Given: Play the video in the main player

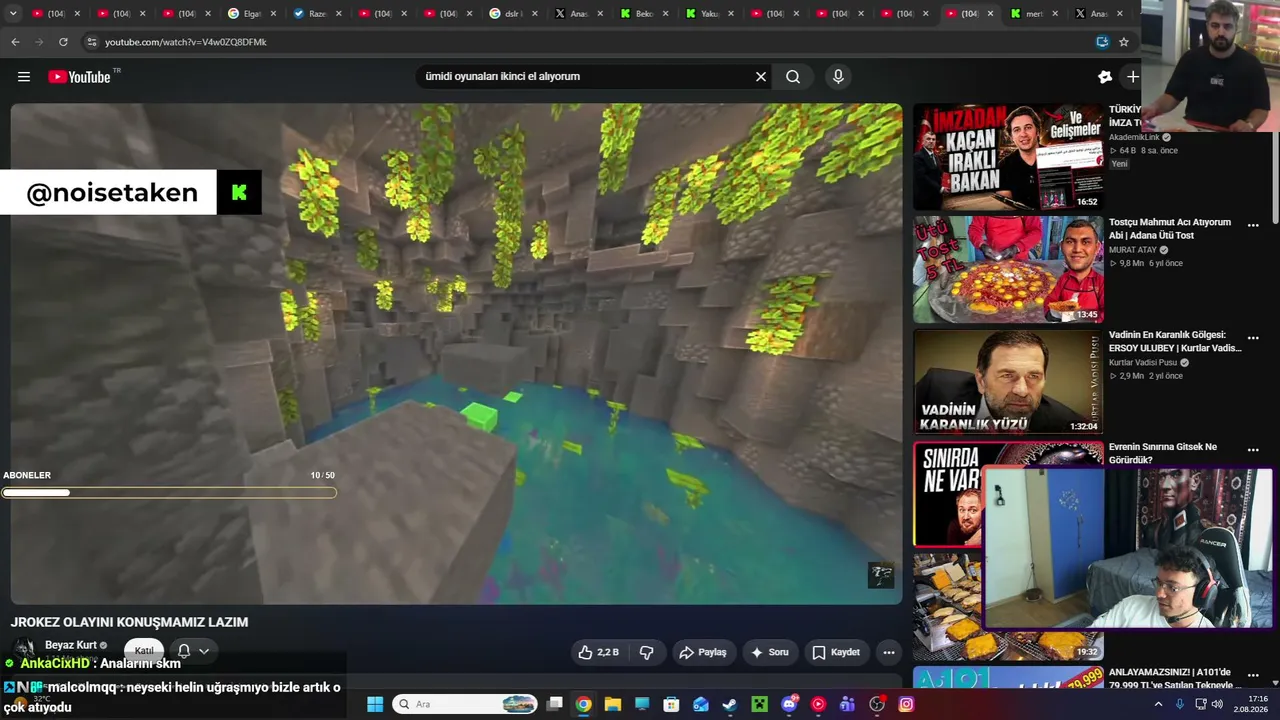Looking at the screenshot, I should pos(456,353).
